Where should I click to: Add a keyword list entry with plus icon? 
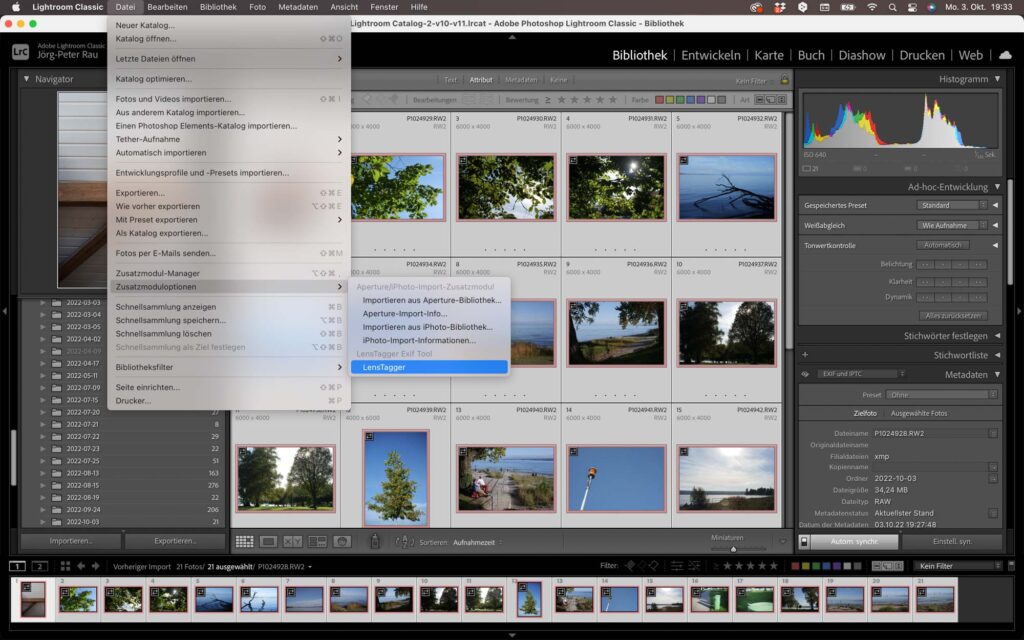tap(805, 355)
